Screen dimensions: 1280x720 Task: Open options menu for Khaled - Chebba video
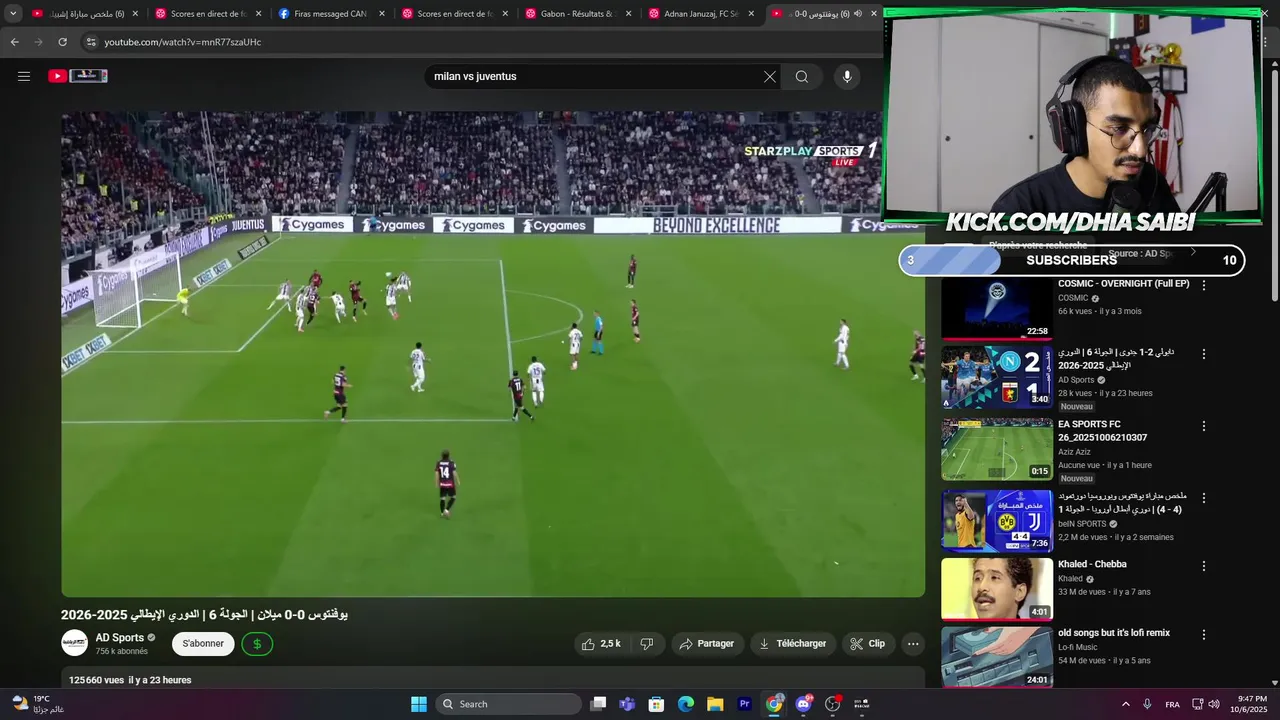pyautogui.click(x=1204, y=566)
